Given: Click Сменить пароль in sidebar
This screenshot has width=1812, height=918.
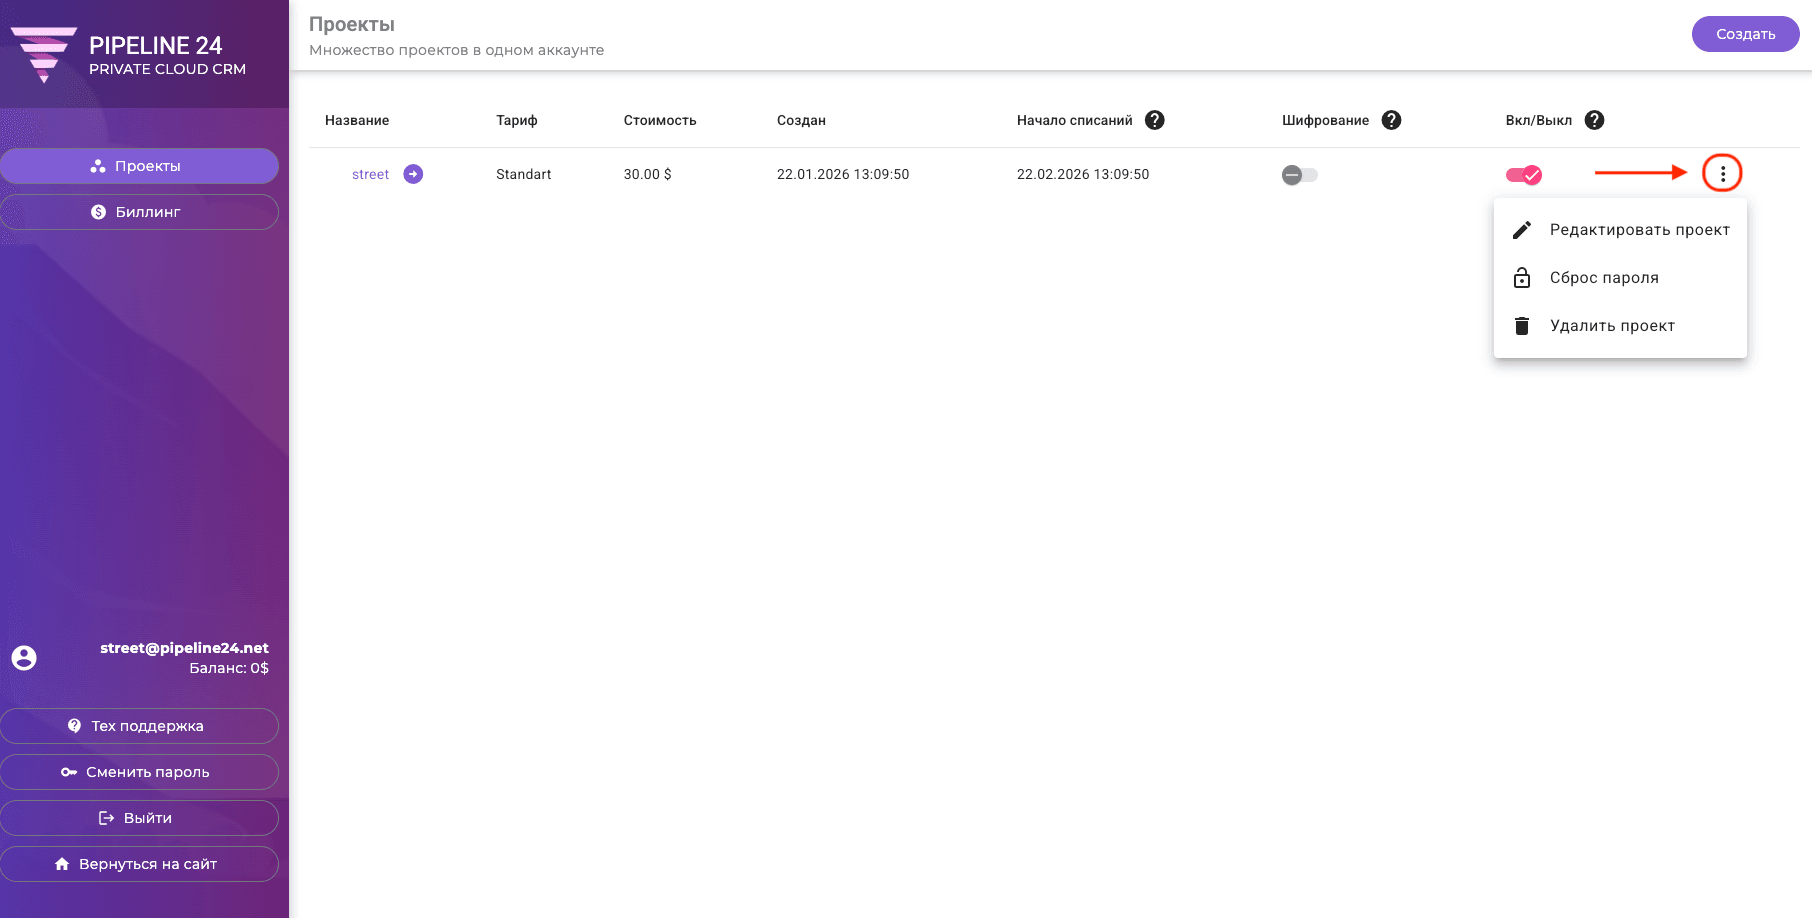Looking at the screenshot, I should click(139, 772).
